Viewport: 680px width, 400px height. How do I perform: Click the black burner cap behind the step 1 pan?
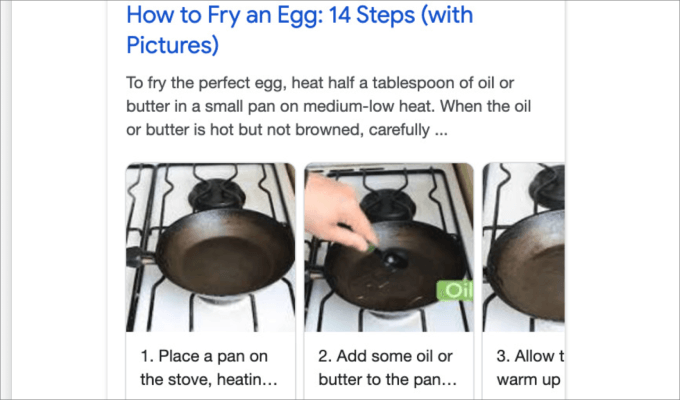coord(217,194)
